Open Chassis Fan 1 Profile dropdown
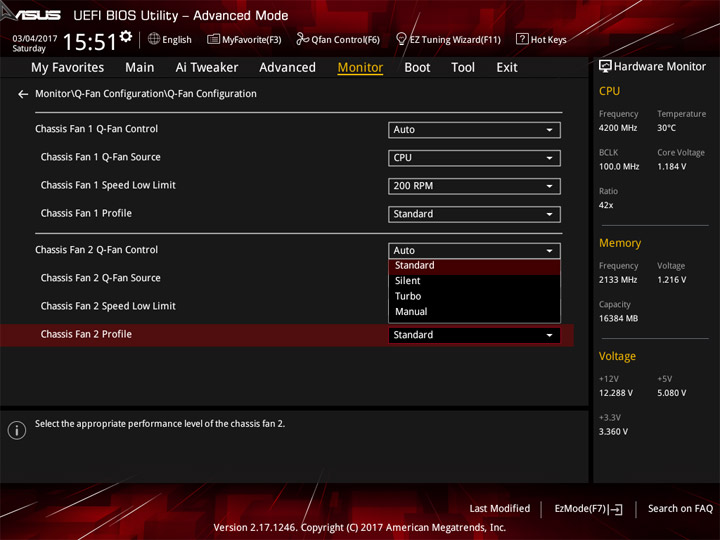Viewport: 720px width, 540px height. pos(474,214)
